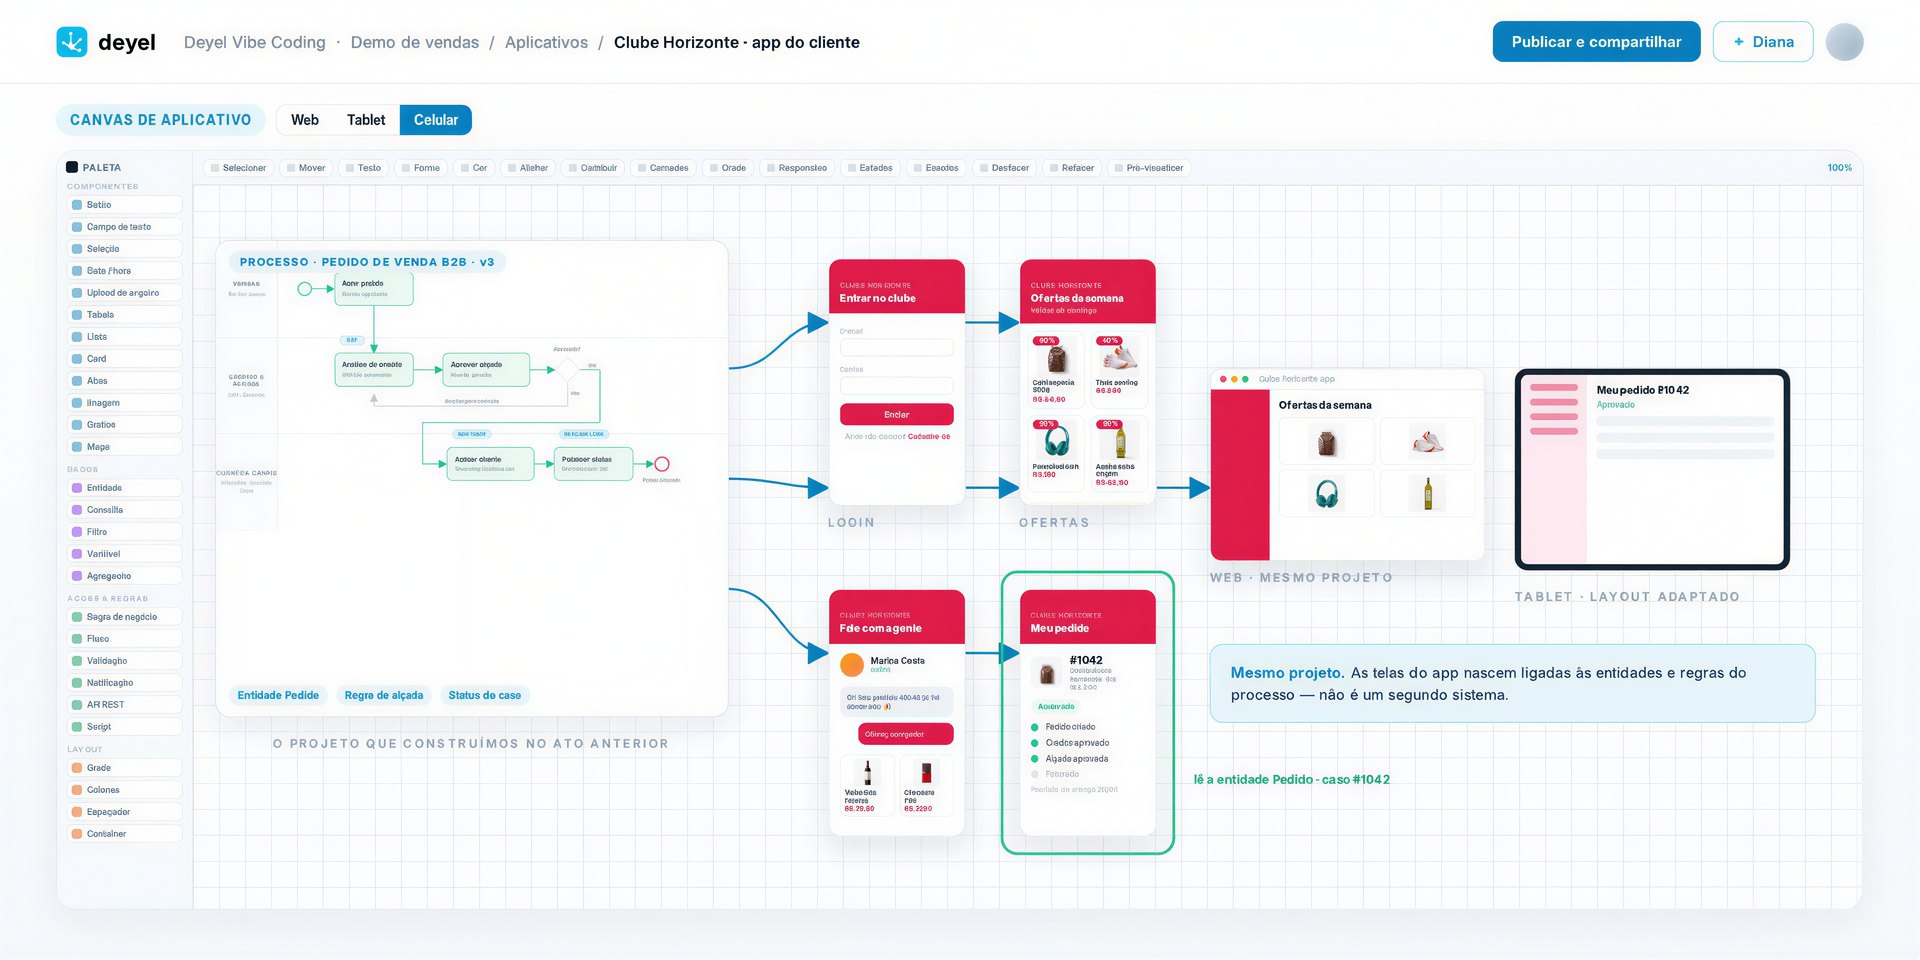Go to Demo de vendas breadcrumb
This screenshot has width=1920, height=960.
[x=415, y=42]
